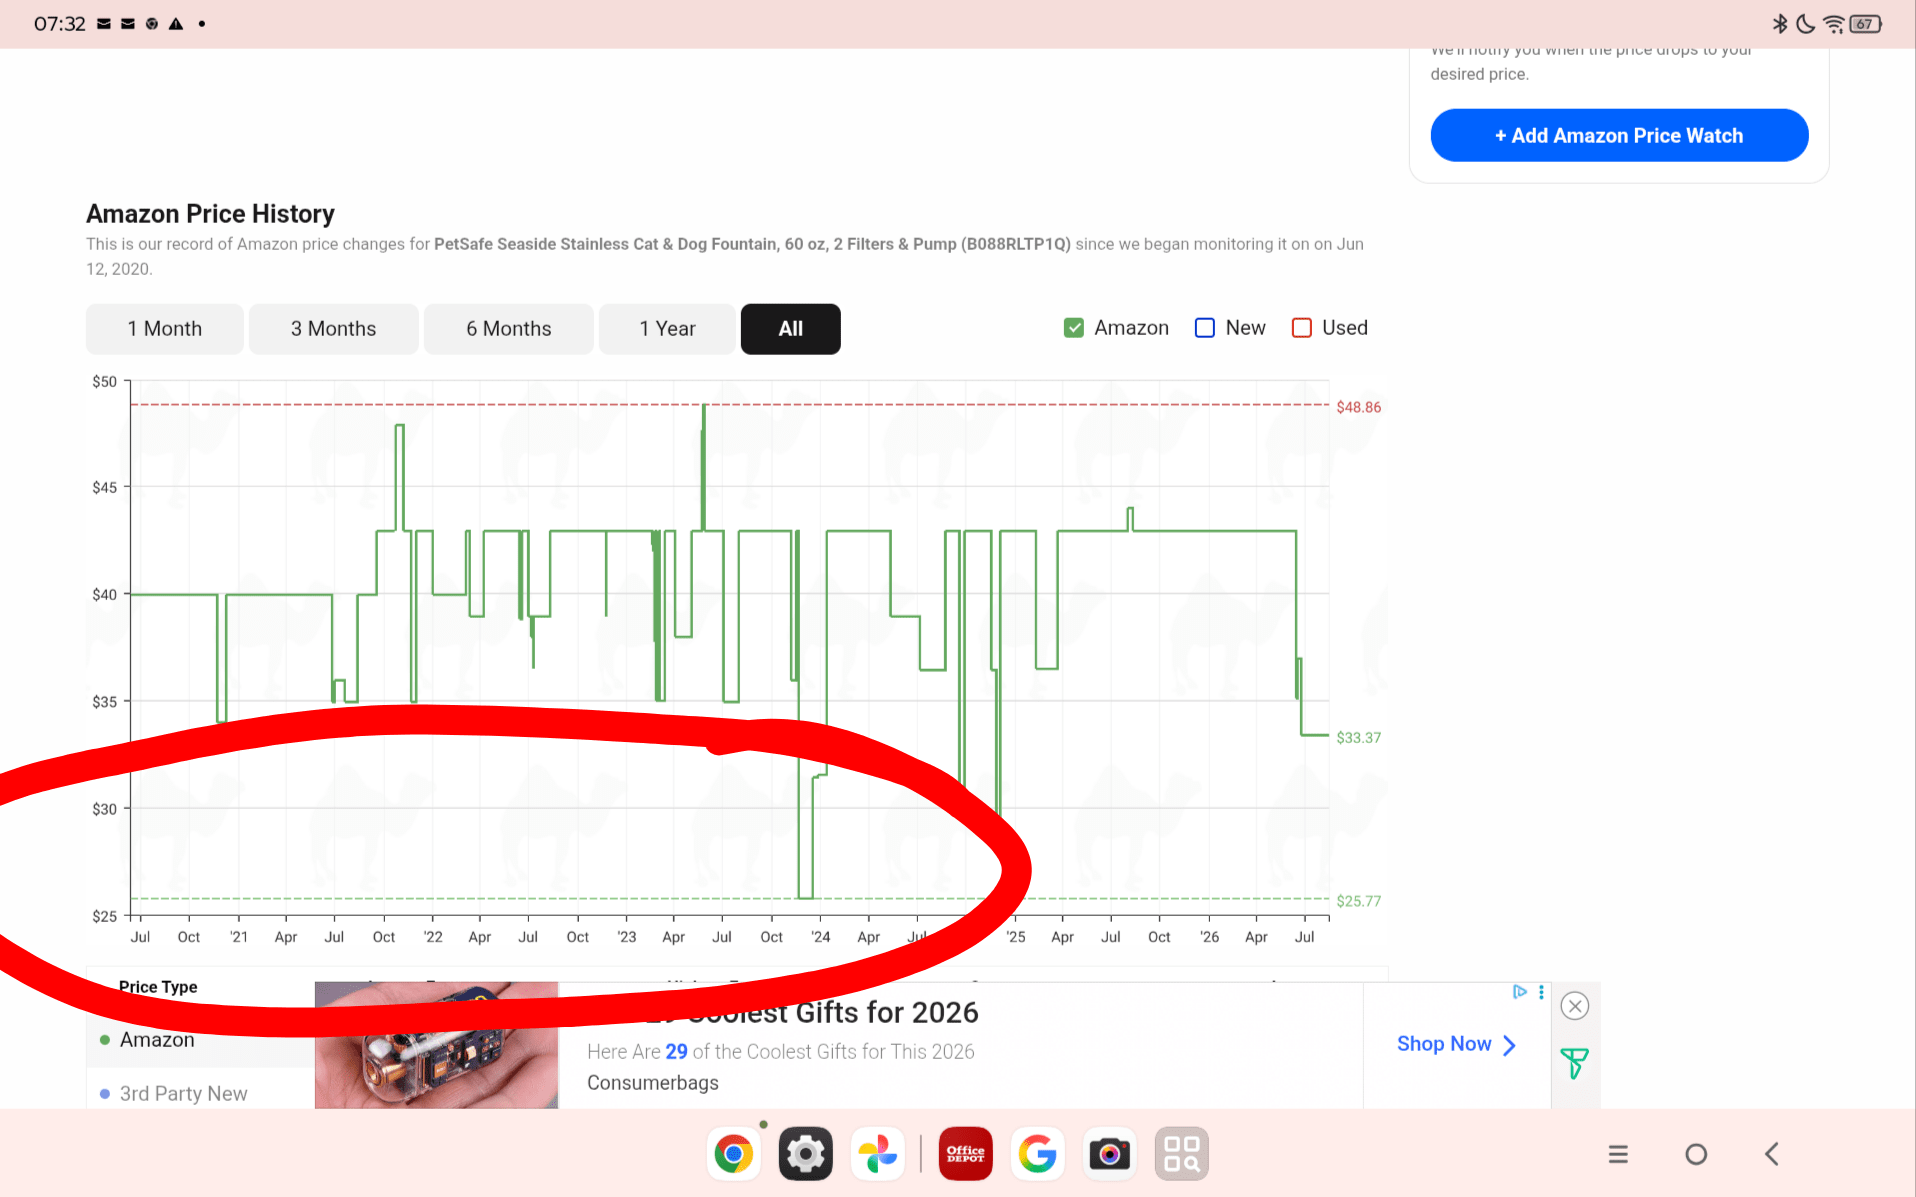Launch the Google app
The height and width of the screenshot is (1197, 1916).
[x=1038, y=1154]
